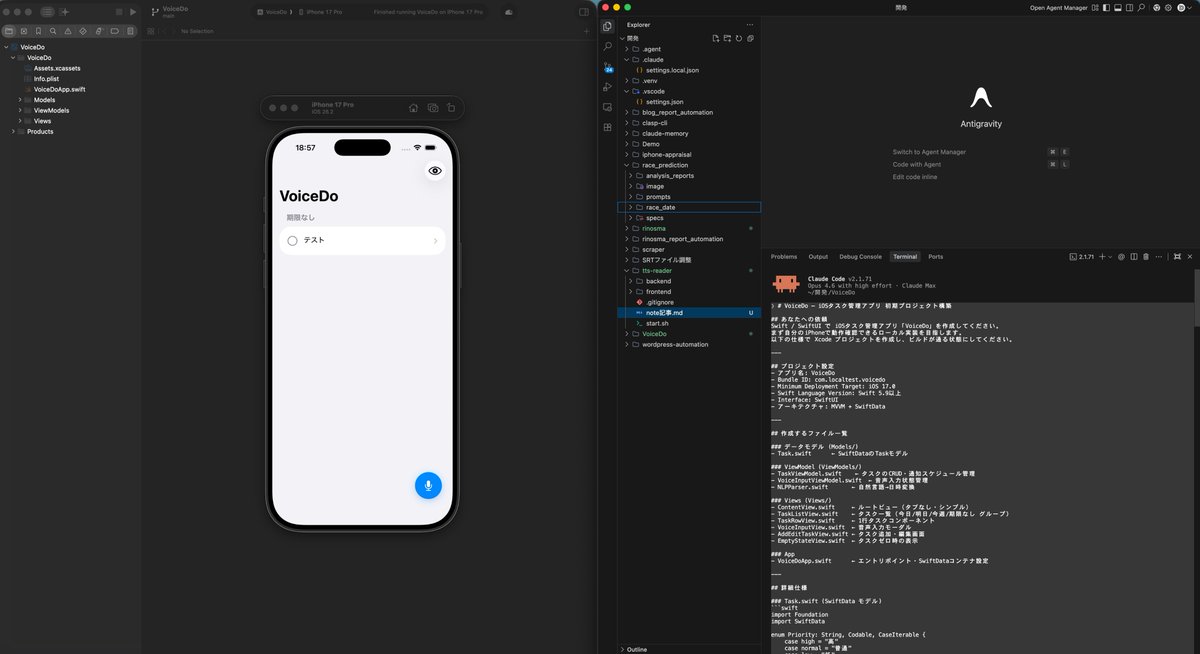Viewport: 1200px width, 654px height.
Task: Switch to Problems tab
Action: point(784,257)
